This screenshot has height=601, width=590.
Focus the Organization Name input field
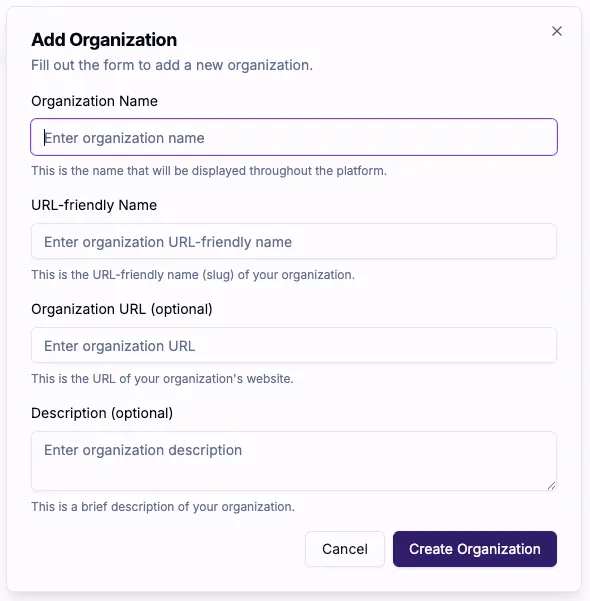294,137
